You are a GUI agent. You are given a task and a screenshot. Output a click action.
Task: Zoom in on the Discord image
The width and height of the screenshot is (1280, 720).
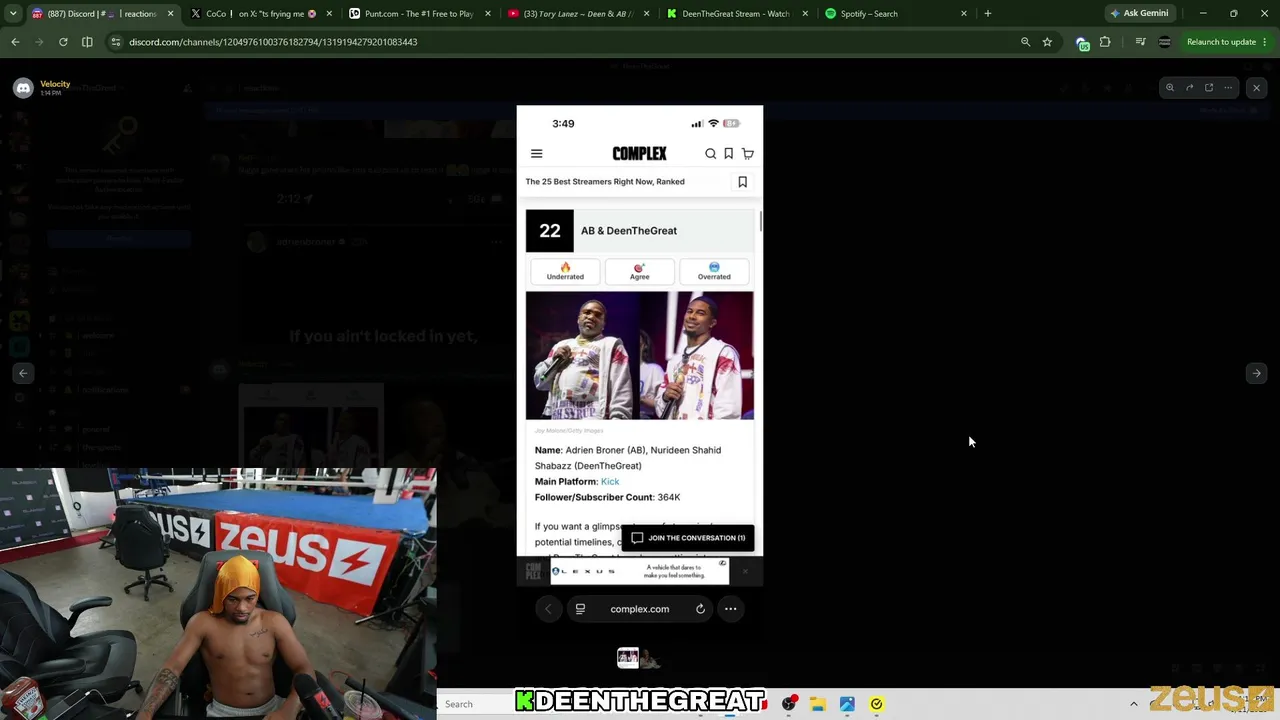pyautogui.click(x=1170, y=88)
